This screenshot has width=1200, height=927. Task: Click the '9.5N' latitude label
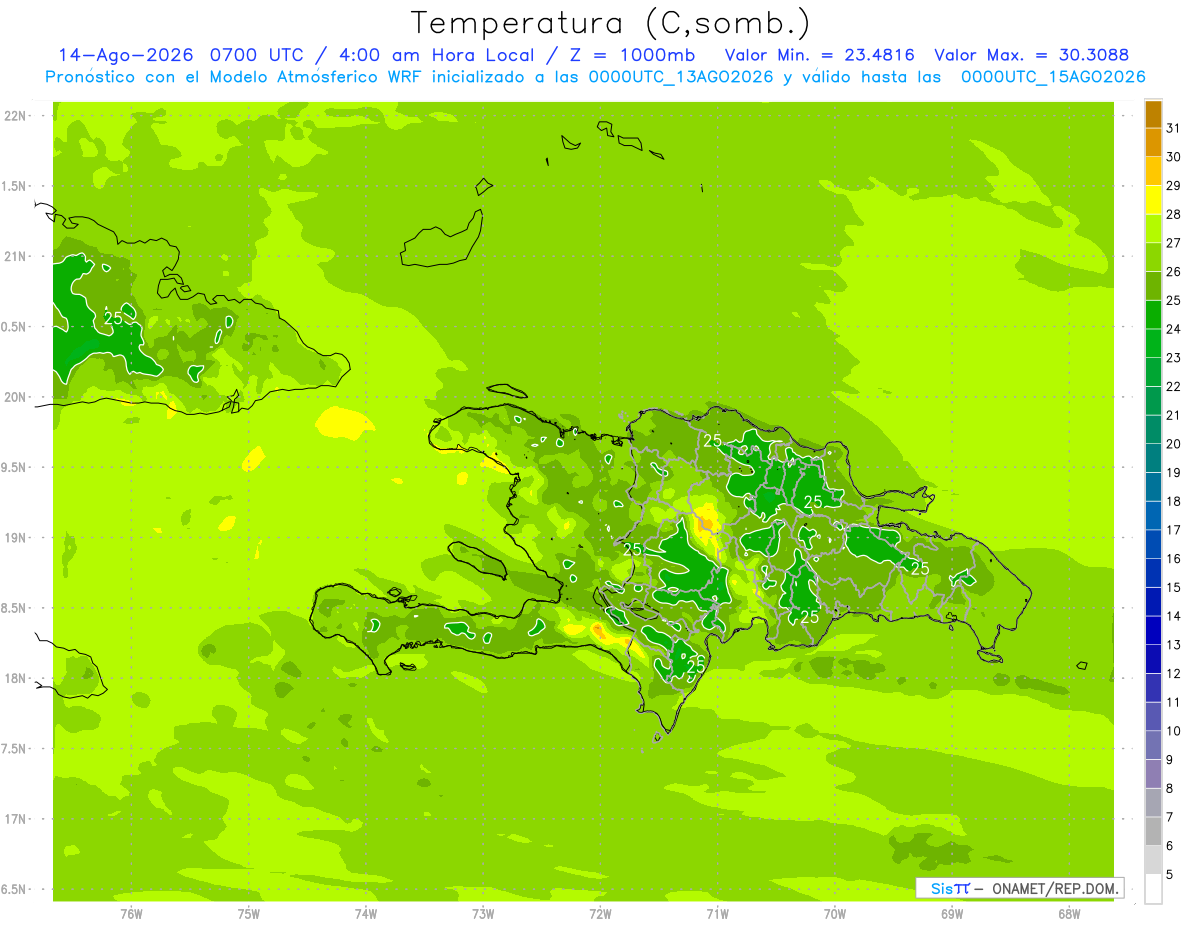coord(15,467)
